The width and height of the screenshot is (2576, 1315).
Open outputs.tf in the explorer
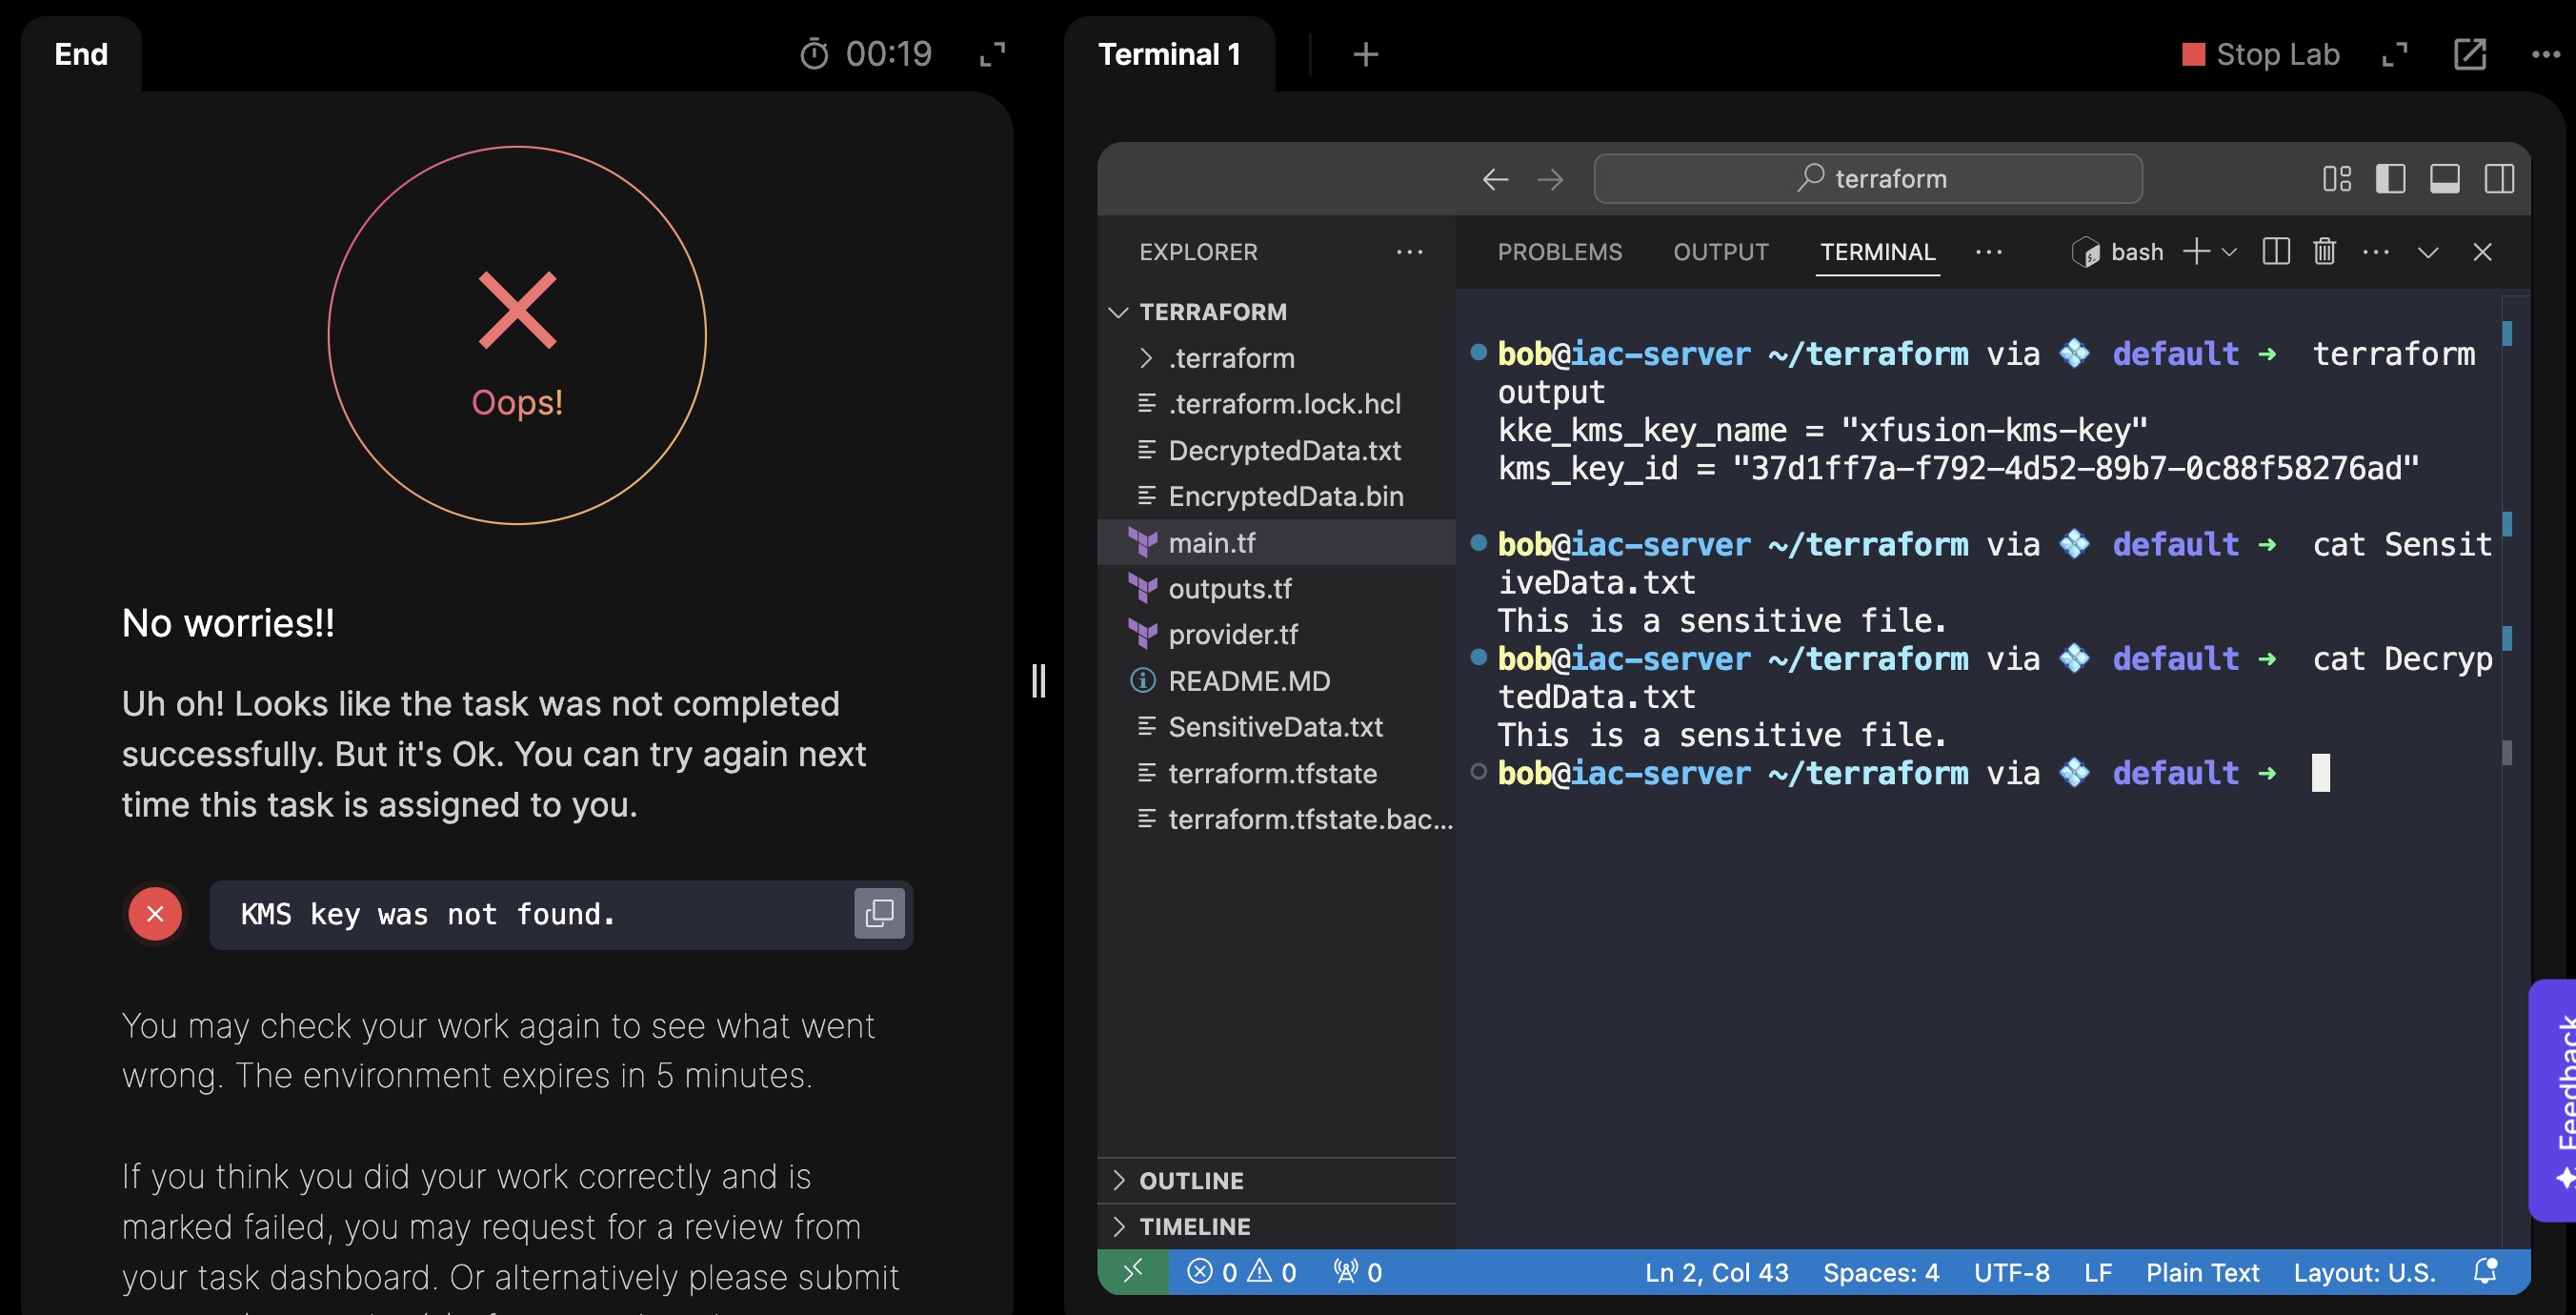point(1229,588)
